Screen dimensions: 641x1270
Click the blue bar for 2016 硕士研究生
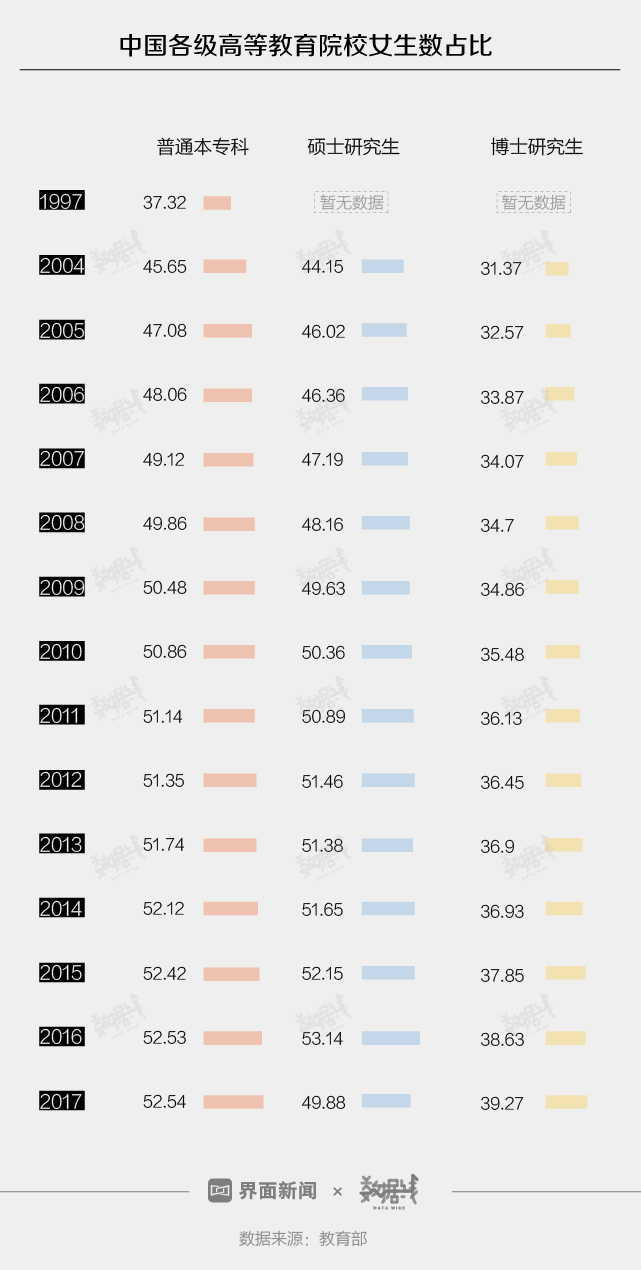[x=390, y=1038]
